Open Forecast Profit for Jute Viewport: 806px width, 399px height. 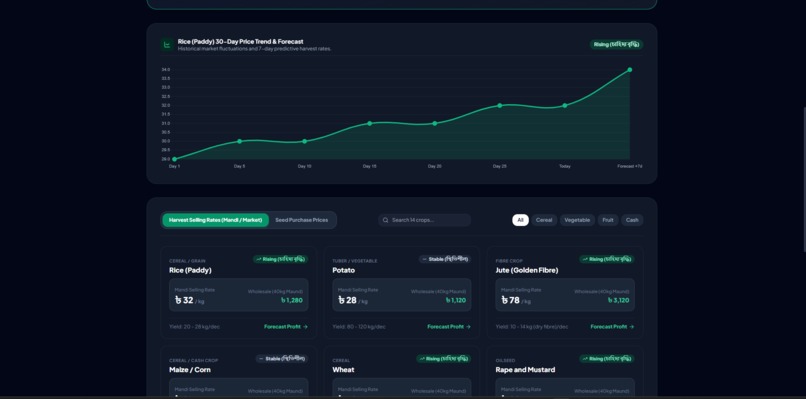(612, 327)
